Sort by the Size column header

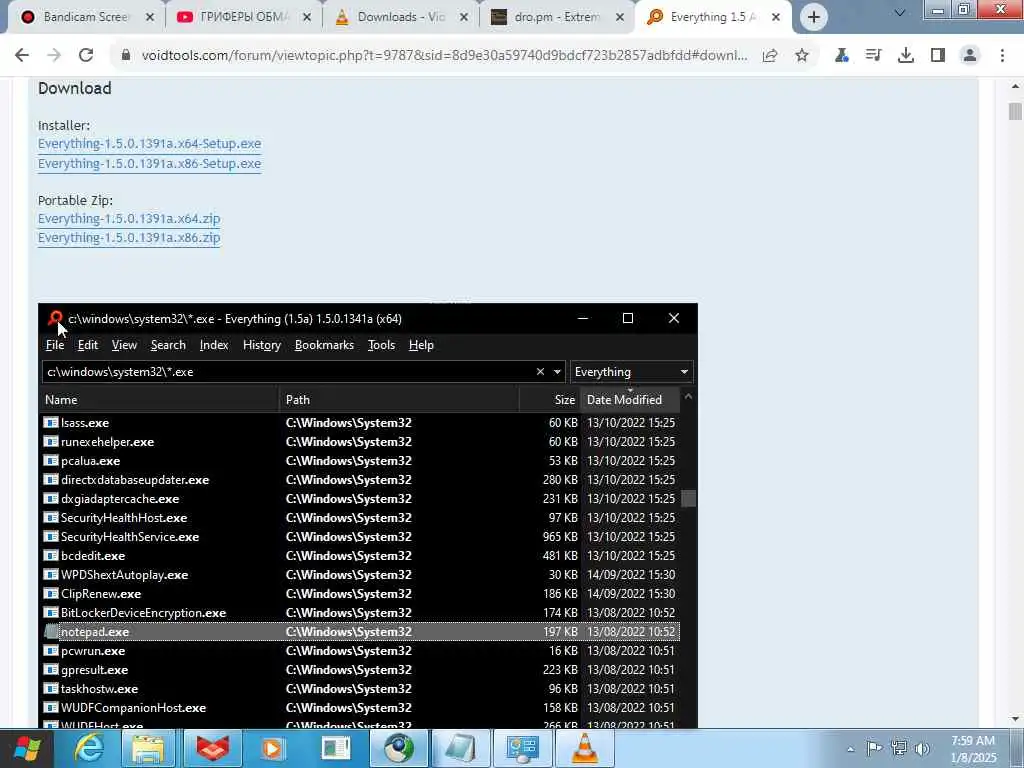click(x=549, y=400)
